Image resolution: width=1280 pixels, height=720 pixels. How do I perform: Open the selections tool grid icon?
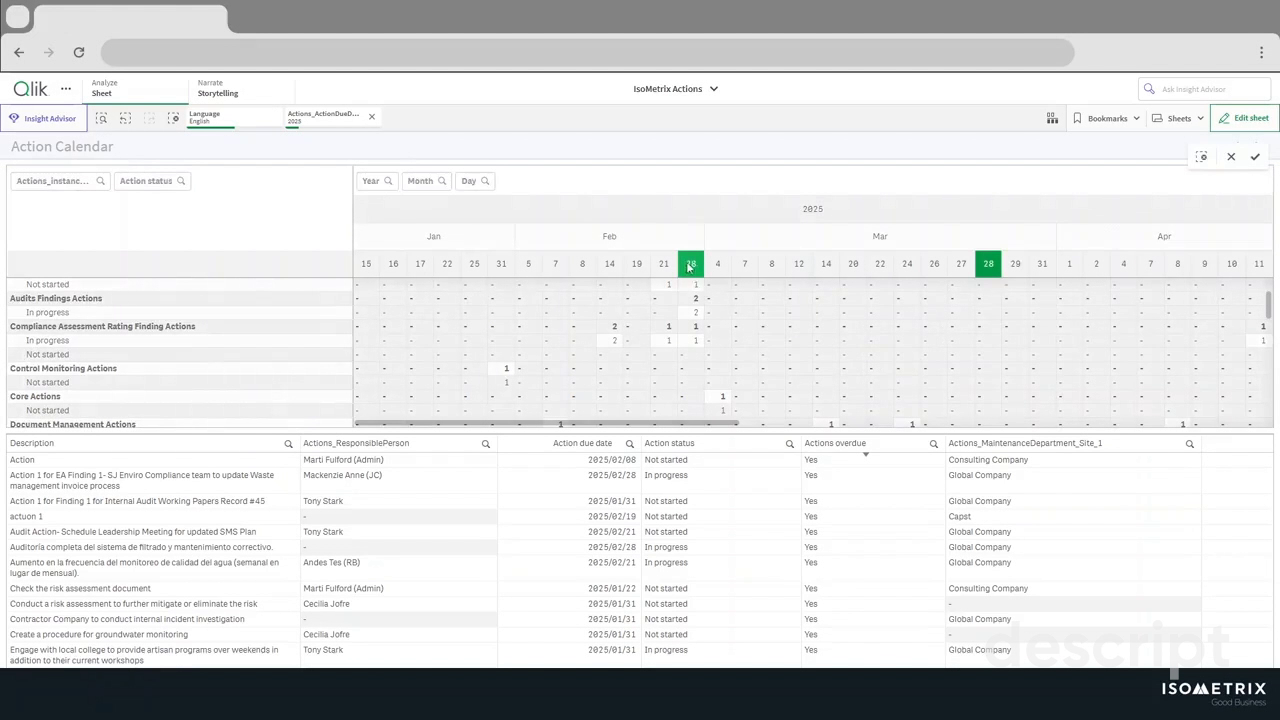[x=1052, y=118]
